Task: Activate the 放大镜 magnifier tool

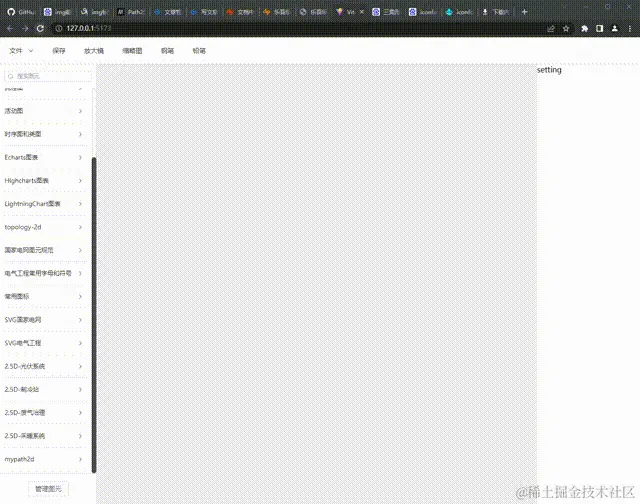Action: pos(94,51)
